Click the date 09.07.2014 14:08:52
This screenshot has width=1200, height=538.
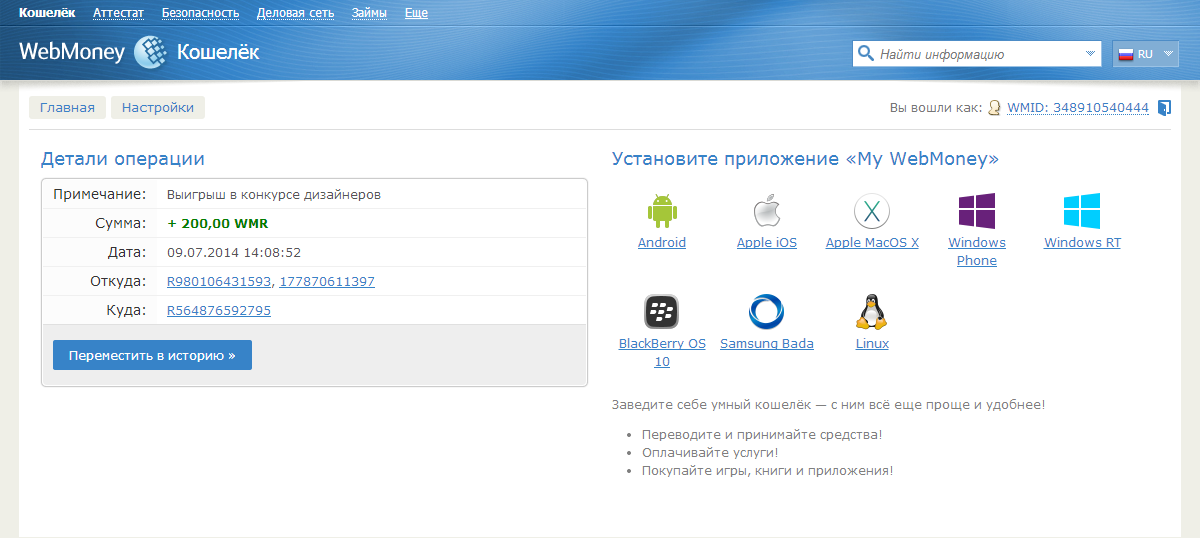click(234, 253)
